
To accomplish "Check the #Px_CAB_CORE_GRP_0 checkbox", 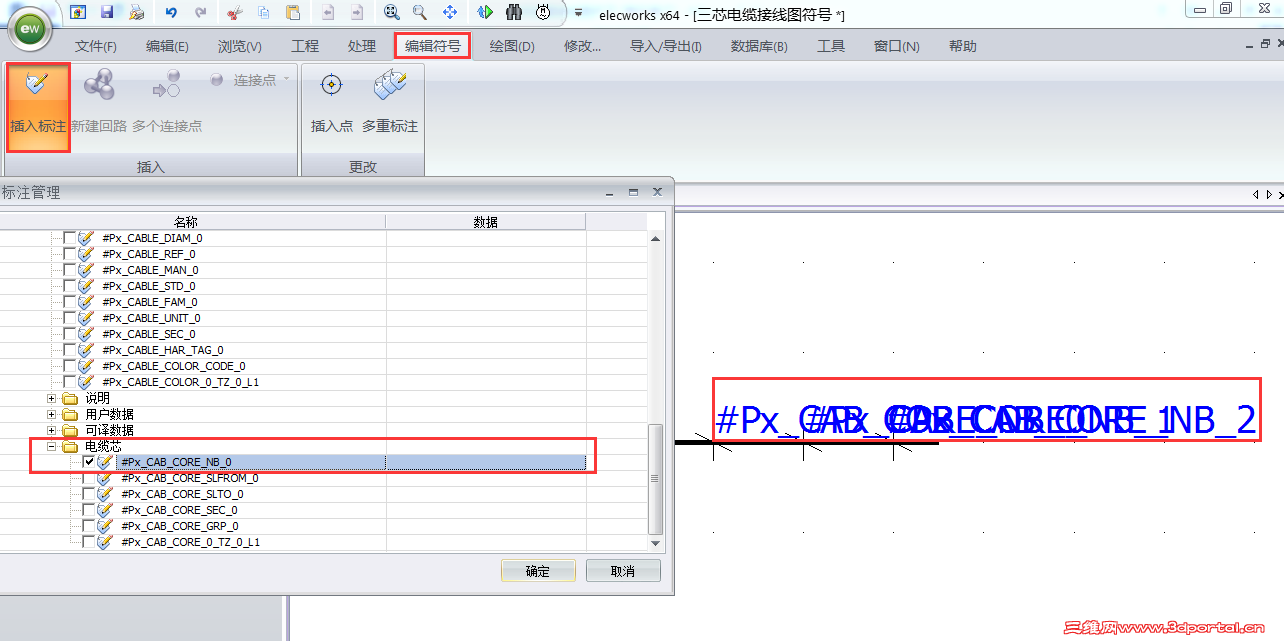I will (88, 526).
